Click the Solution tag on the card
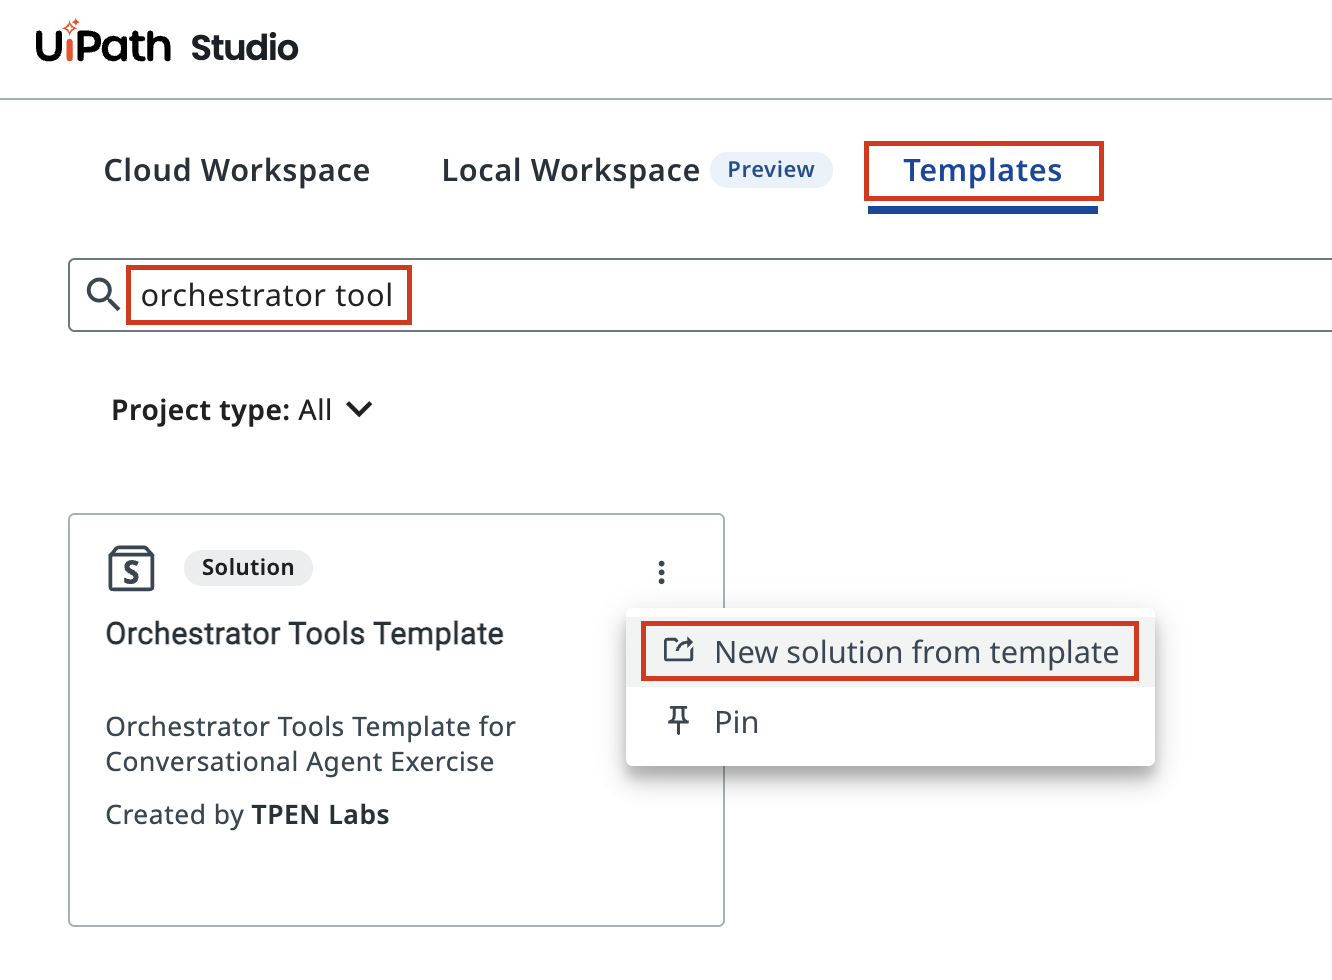1332x980 pixels. coord(248,568)
